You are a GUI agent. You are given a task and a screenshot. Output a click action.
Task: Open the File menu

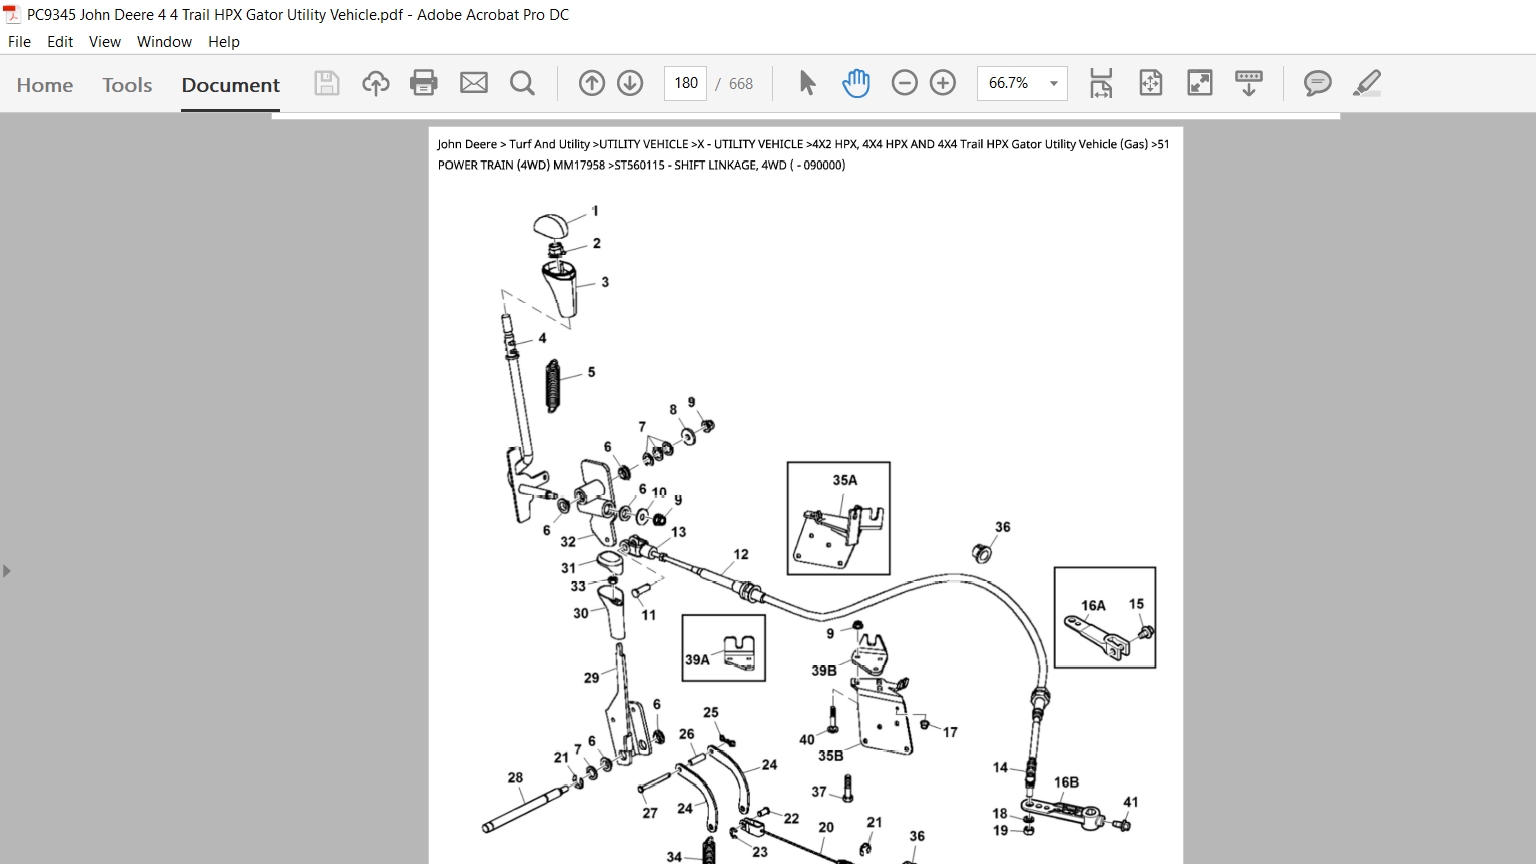19,42
